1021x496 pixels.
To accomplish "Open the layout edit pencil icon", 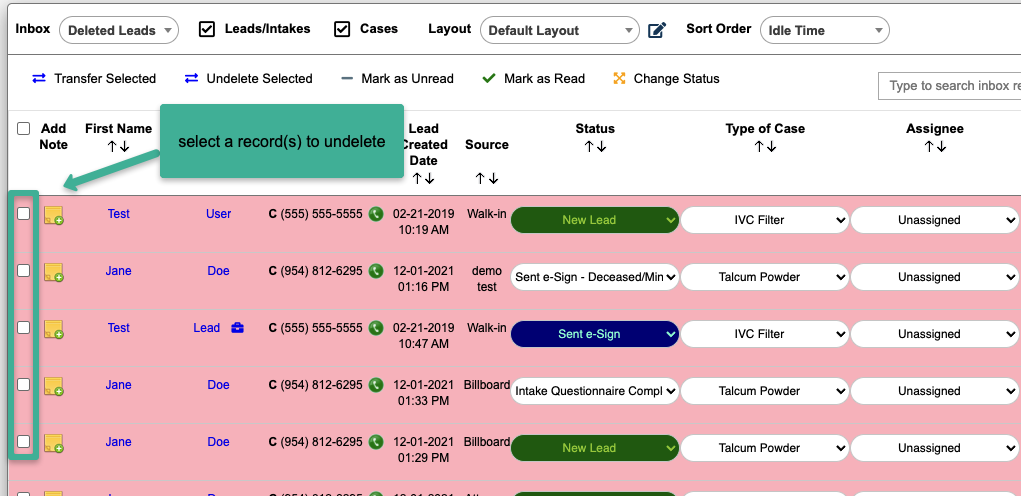I will [x=657, y=30].
